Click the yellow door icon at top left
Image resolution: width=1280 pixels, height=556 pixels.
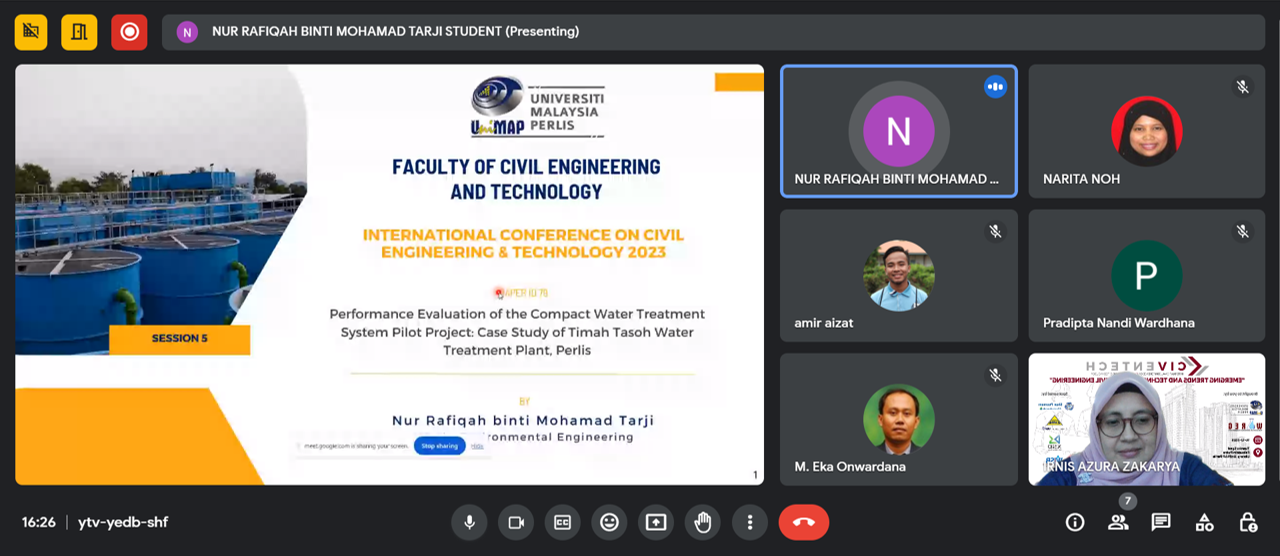point(79,32)
